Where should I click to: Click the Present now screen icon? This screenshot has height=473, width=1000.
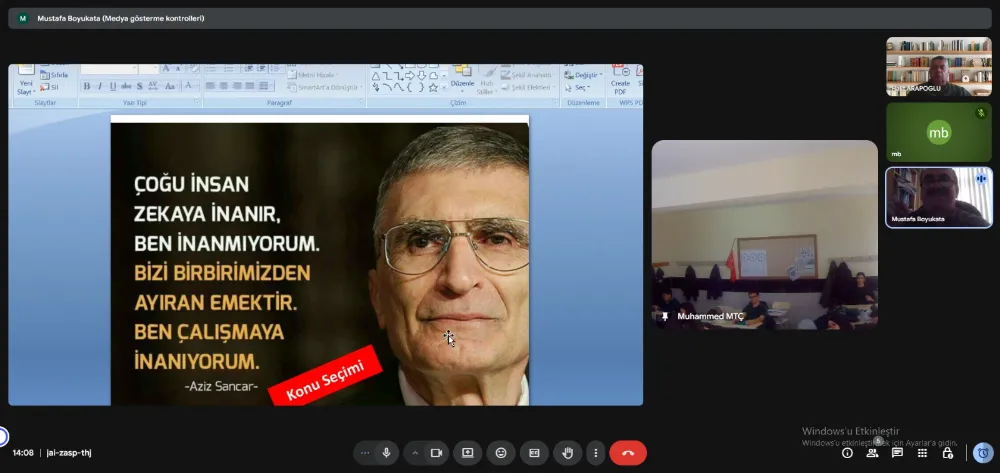coord(467,453)
